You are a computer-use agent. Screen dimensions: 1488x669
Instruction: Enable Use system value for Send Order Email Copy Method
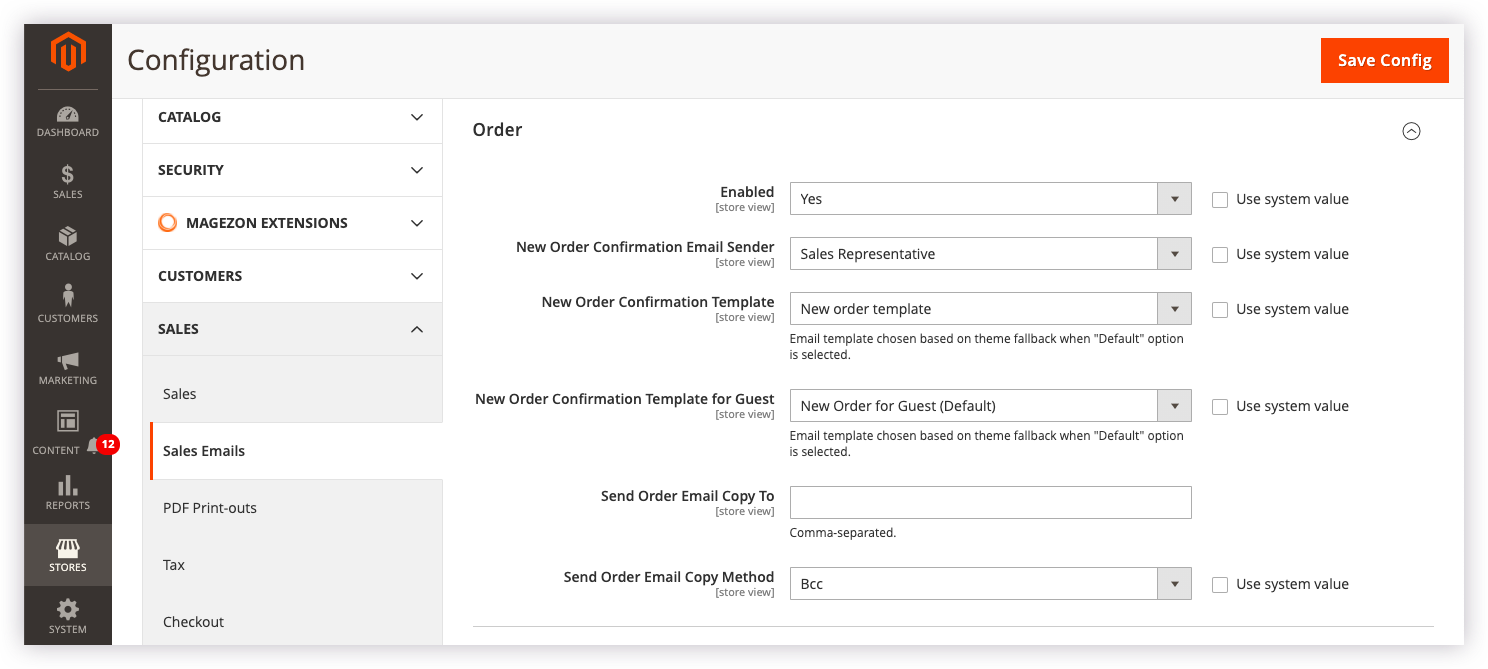pos(1220,583)
